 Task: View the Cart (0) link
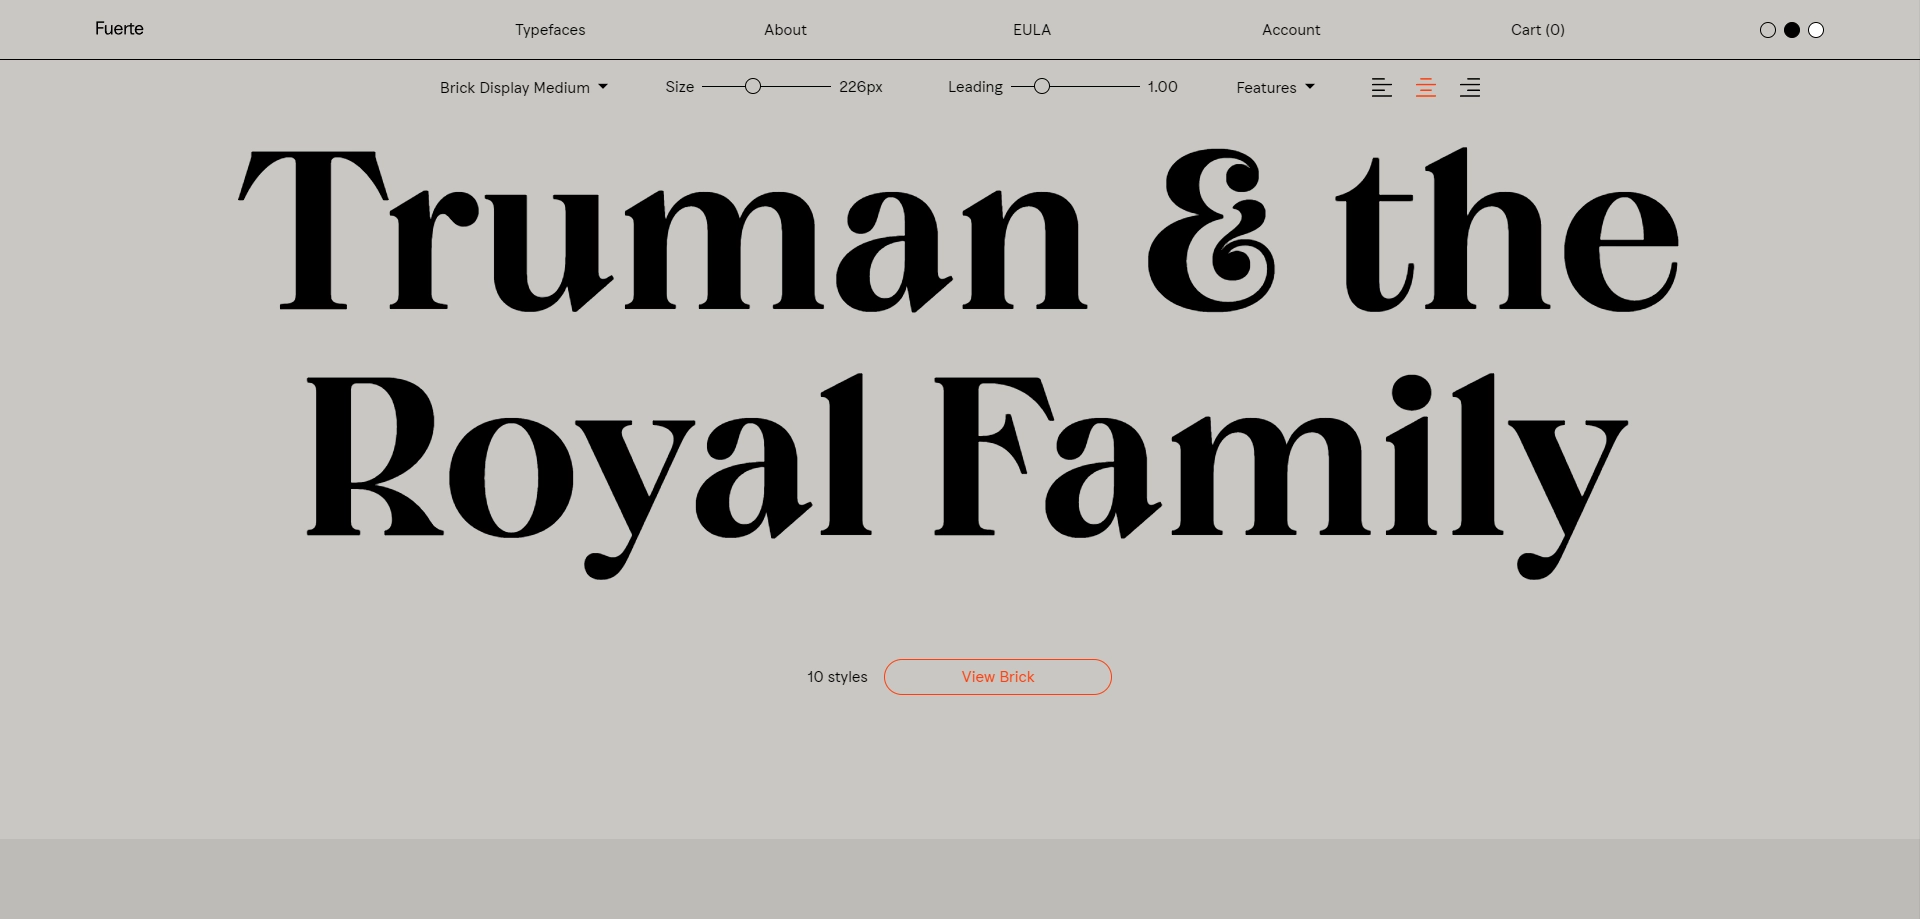pyautogui.click(x=1537, y=30)
